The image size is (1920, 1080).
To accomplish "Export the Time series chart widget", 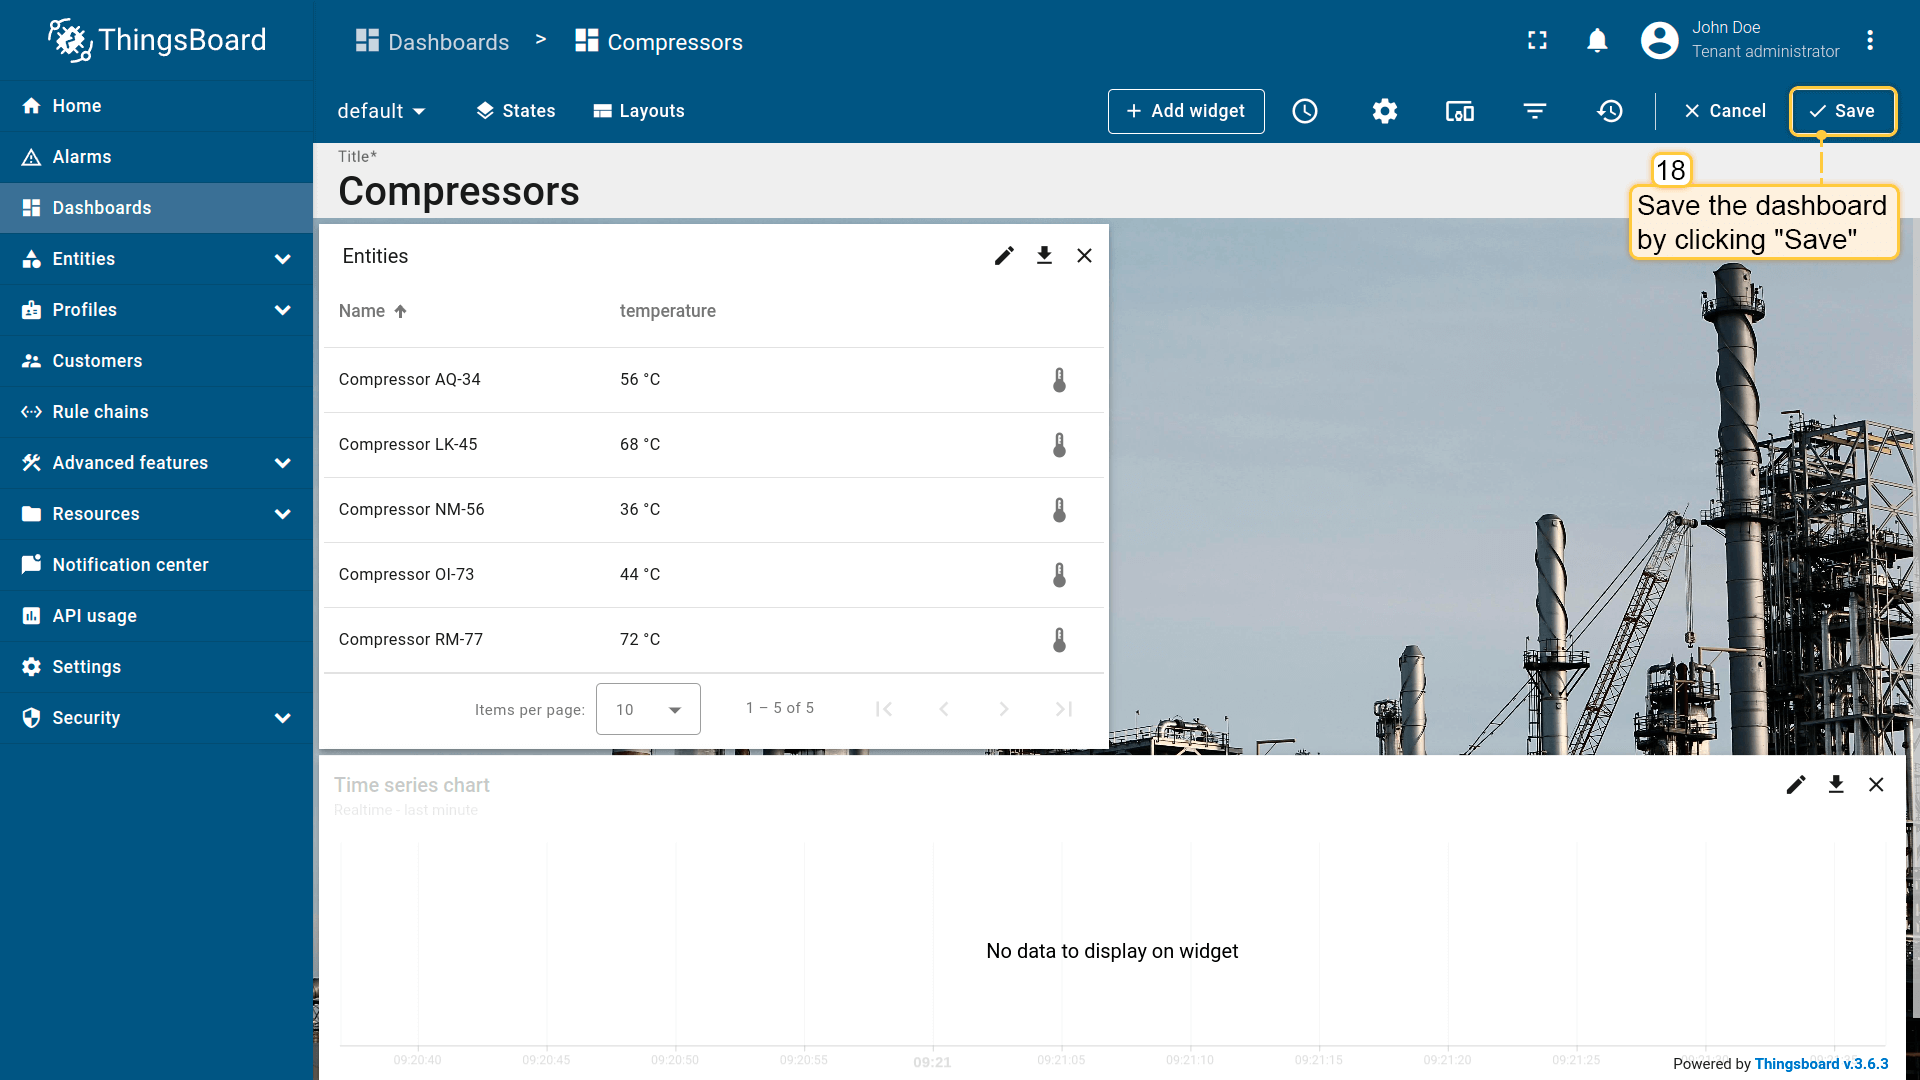I will (1836, 785).
